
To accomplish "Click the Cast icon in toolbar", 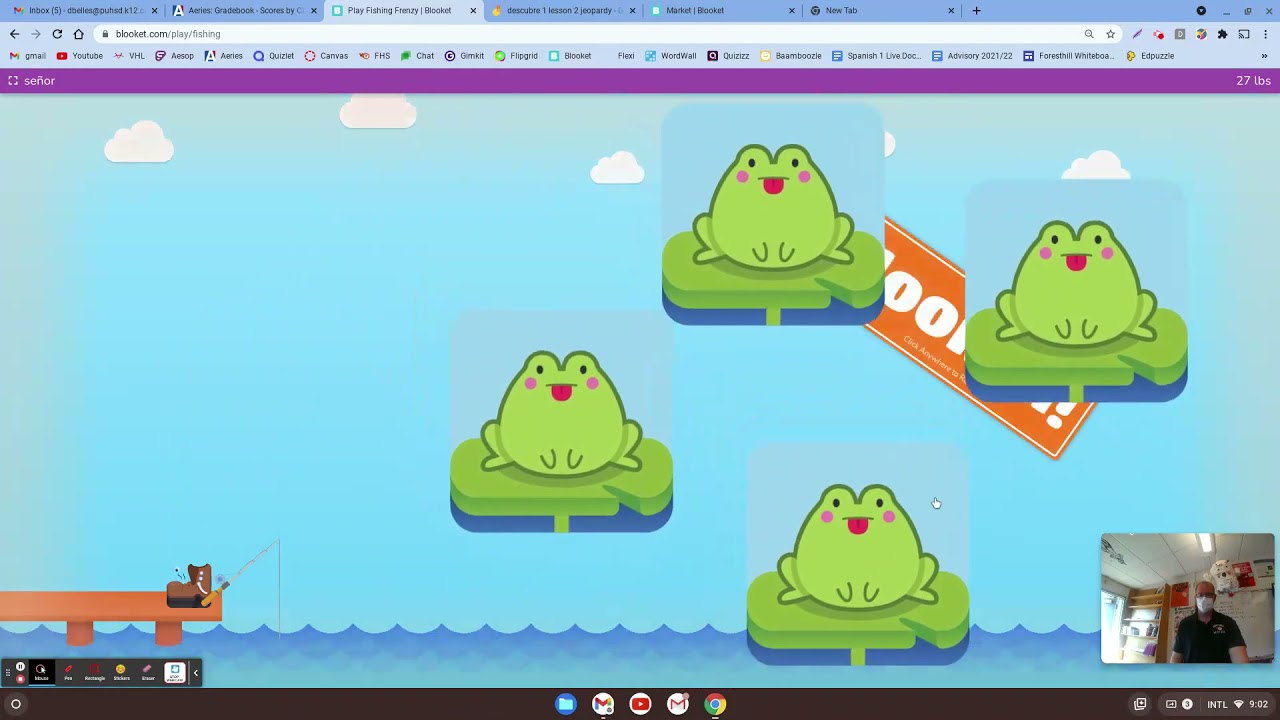I will pos(1244,34).
